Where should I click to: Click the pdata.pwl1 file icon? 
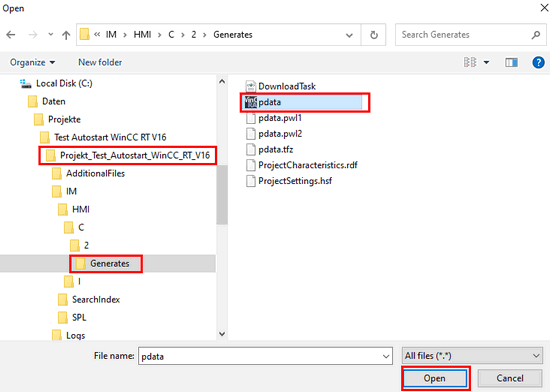point(250,118)
